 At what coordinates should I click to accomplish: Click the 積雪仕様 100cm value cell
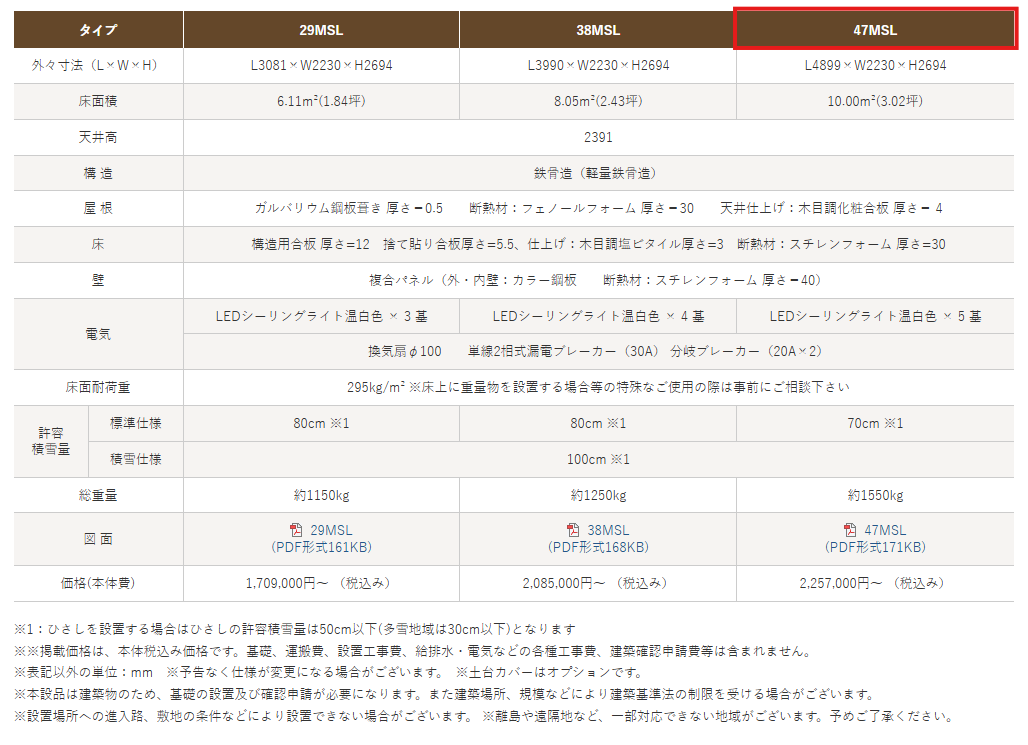tap(598, 459)
